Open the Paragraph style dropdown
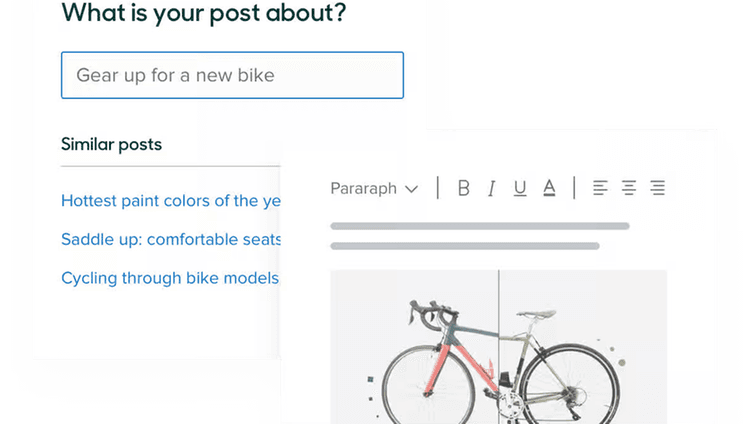 pos(375,189)
